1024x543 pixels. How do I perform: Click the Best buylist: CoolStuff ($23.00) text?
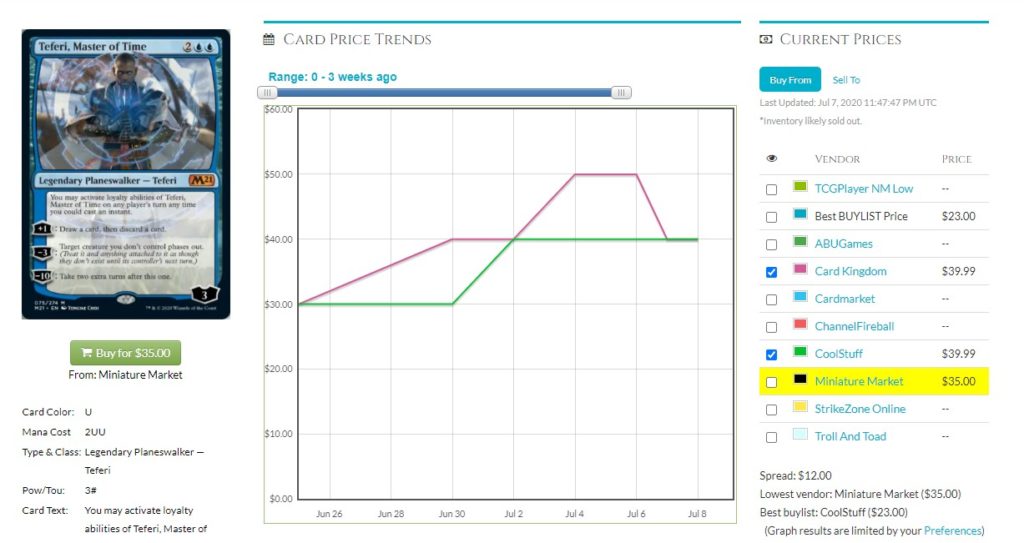833,512
